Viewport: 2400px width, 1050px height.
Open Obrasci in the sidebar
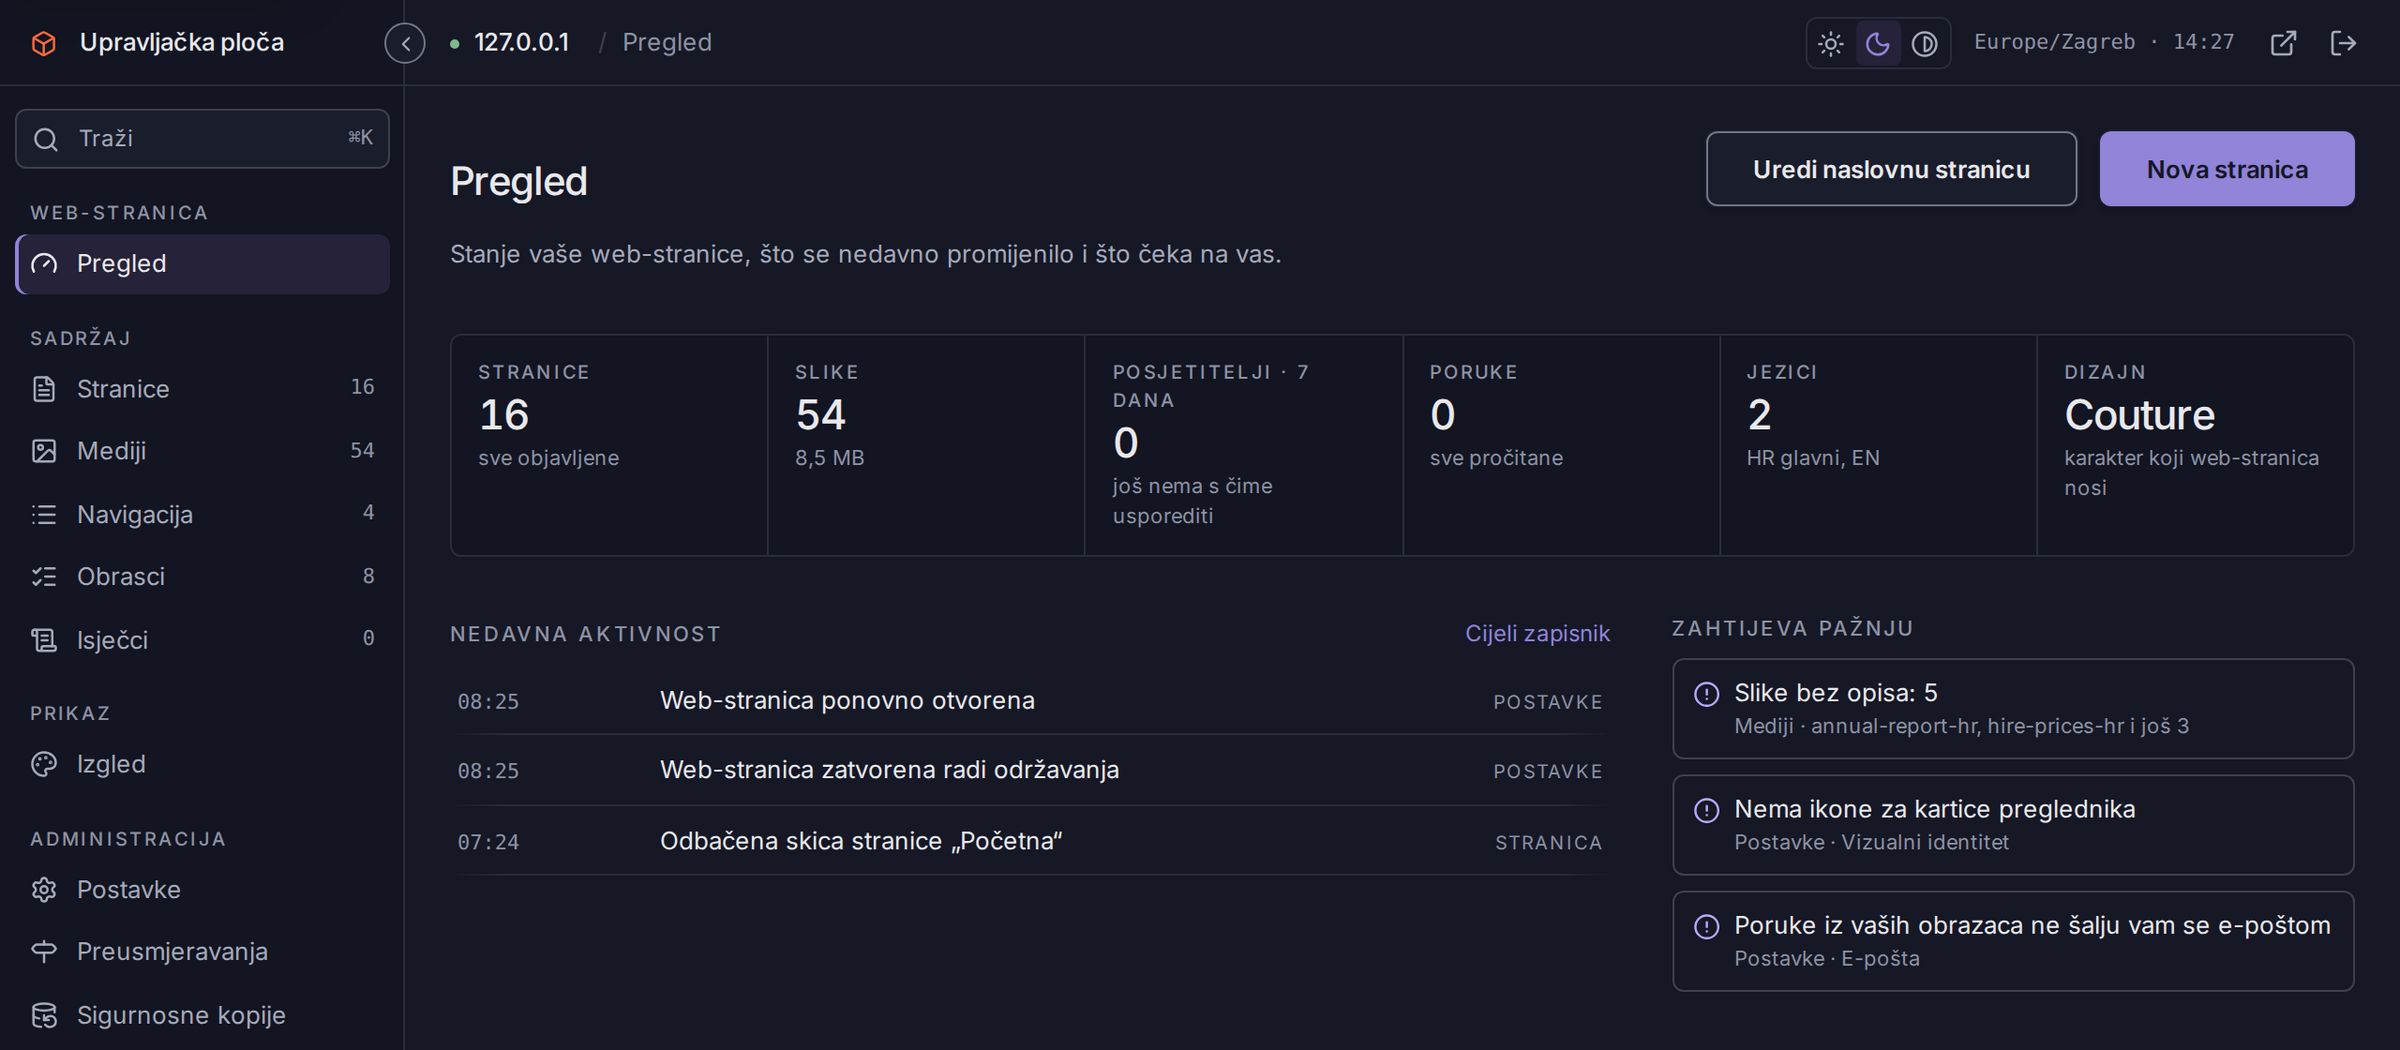(203, 577)
